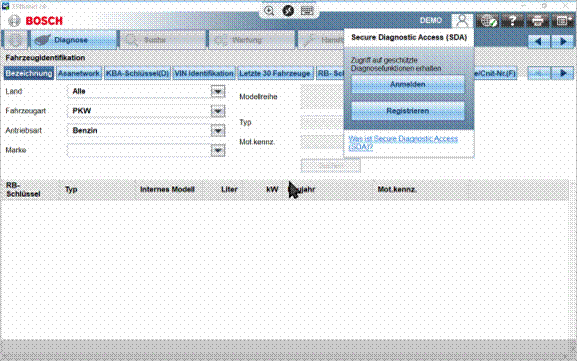This screenshot has width=578, height=362.
Task: Click the Registrieren button
Action: click(408, 111)
